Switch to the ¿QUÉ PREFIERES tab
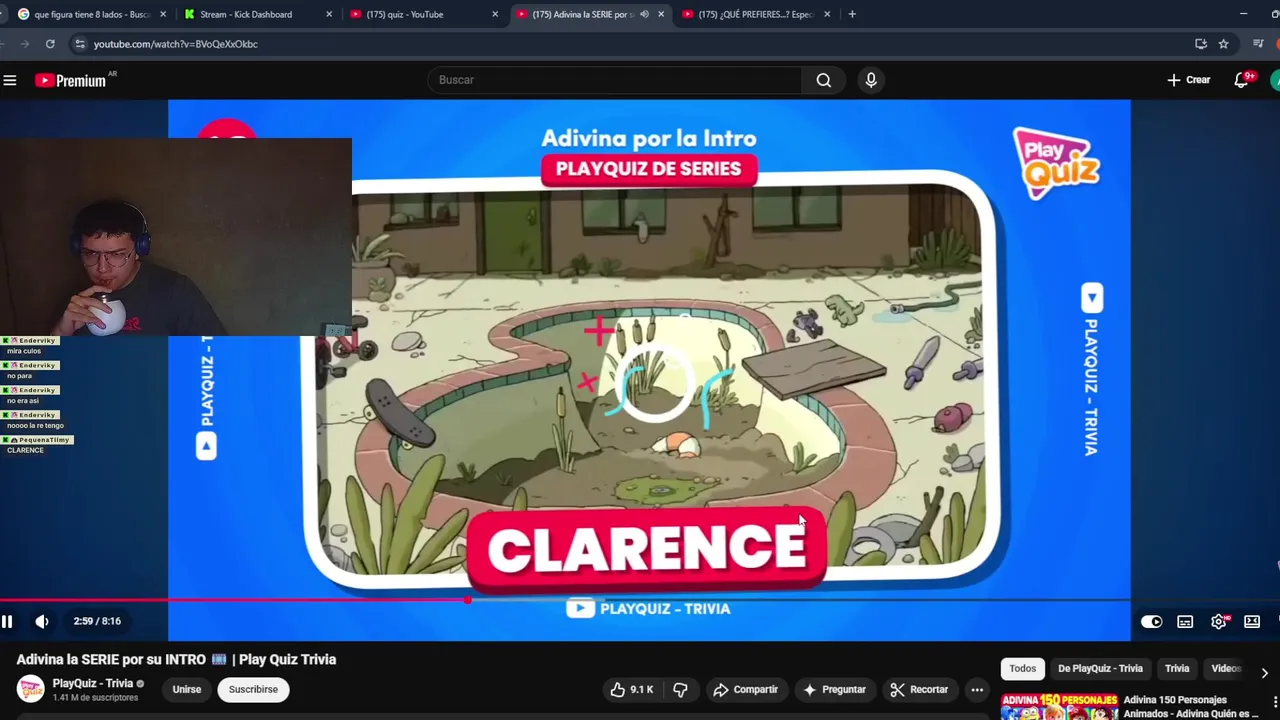 pyautogui.click(x=757, y=14)
